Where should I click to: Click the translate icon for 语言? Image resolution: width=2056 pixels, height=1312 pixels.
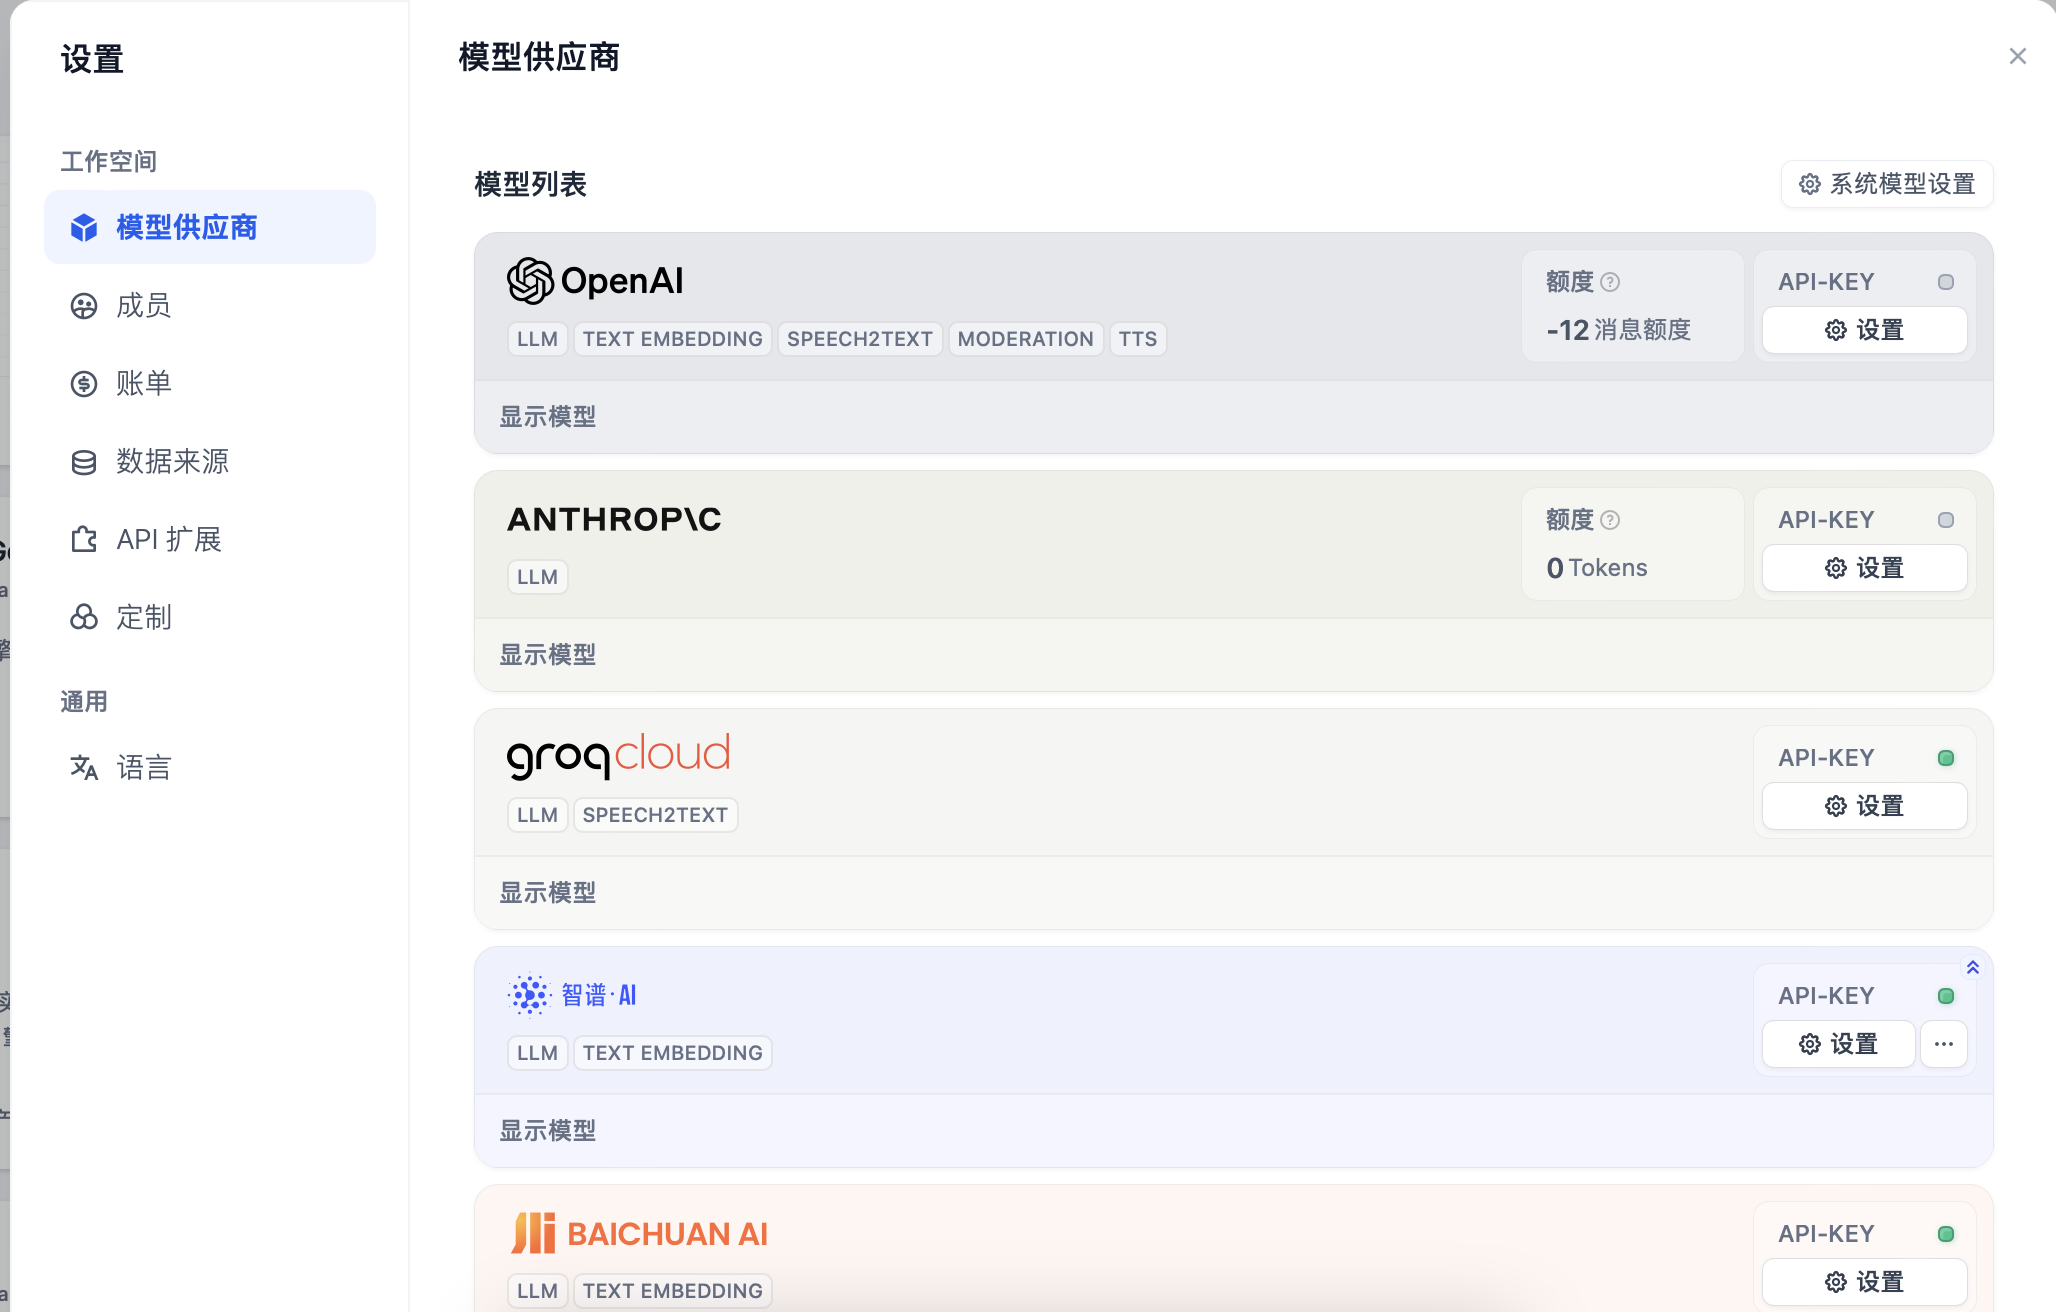coord(84,768)
